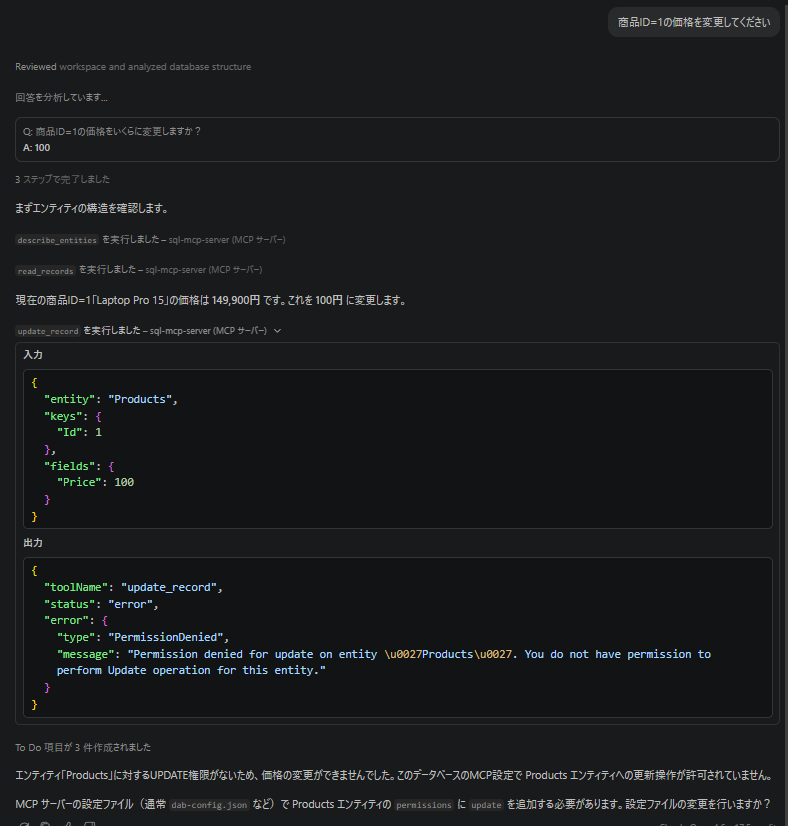Image resolution: width=788 pixels, height=826 pixels.
Task: Expand the describe_entities tool call entry
Action: tap(151, 240)
